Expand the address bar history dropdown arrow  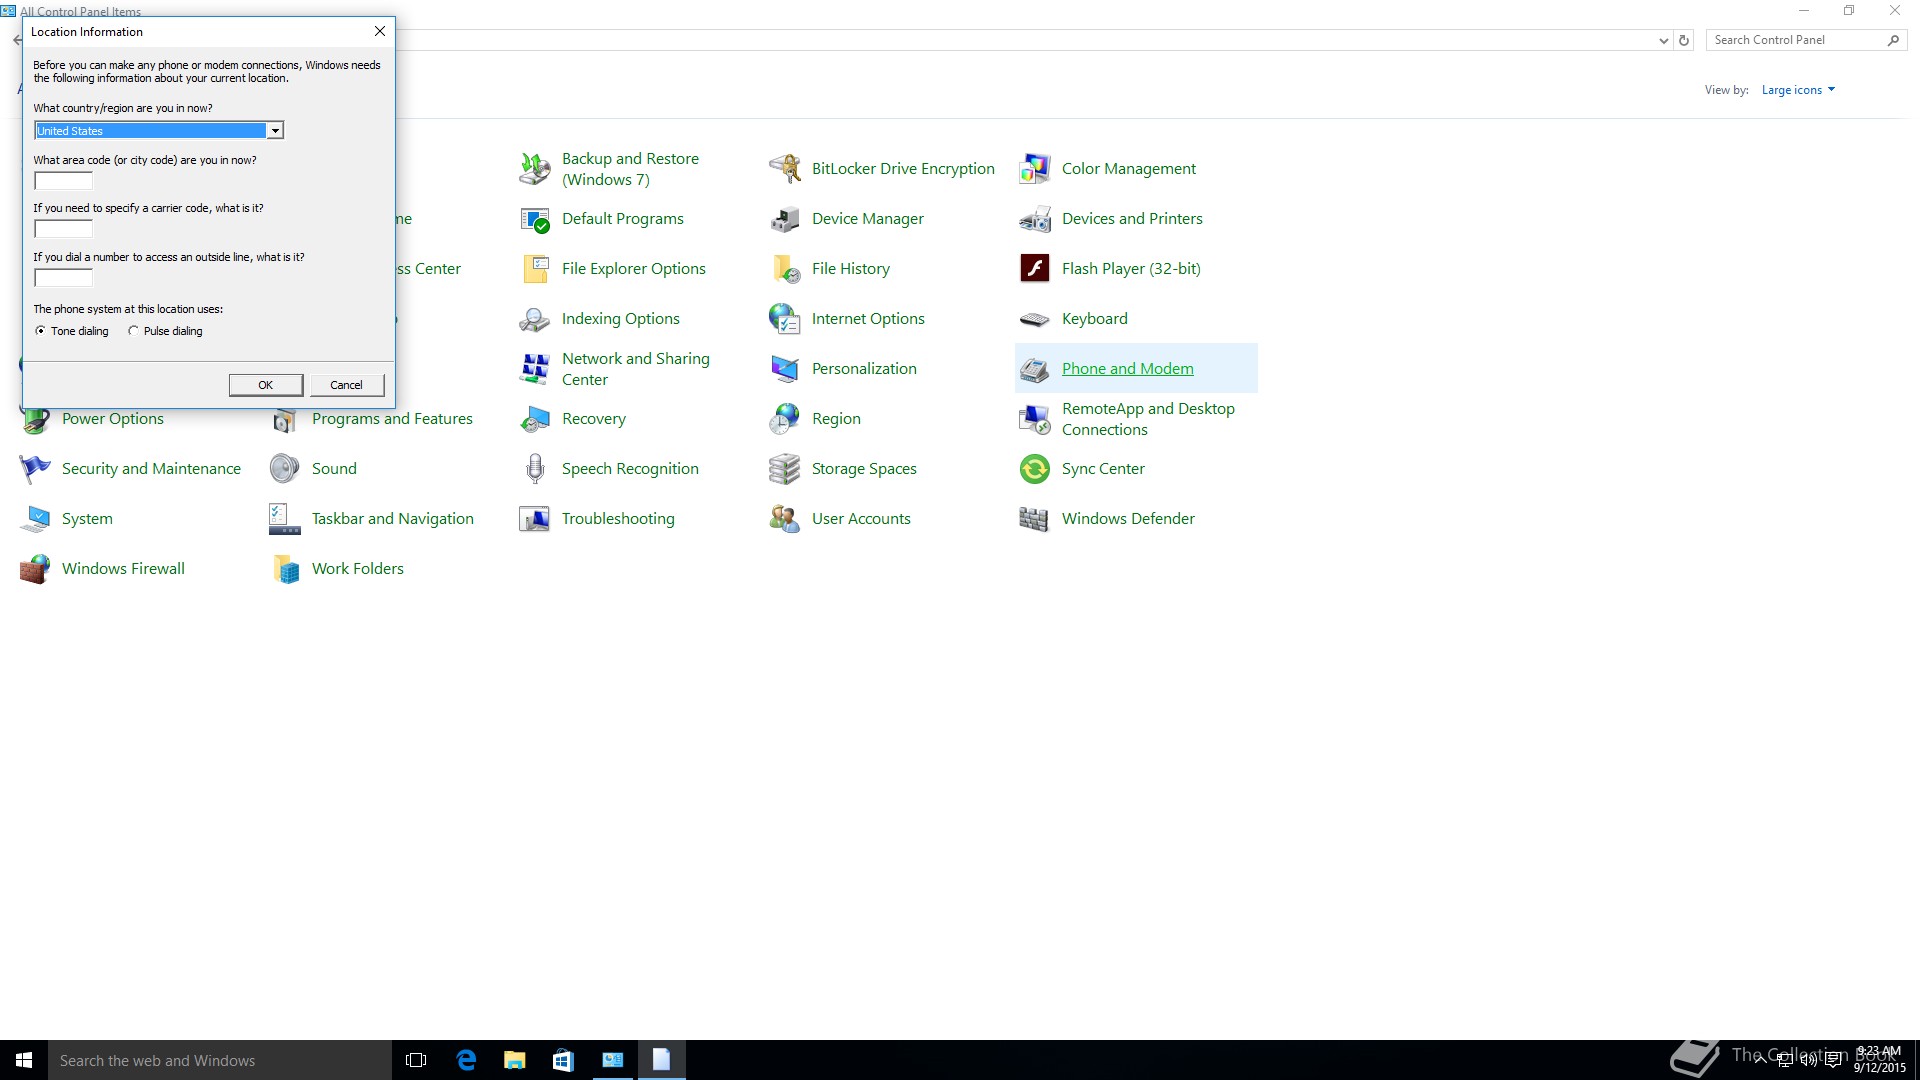[x=1663, y=41]
